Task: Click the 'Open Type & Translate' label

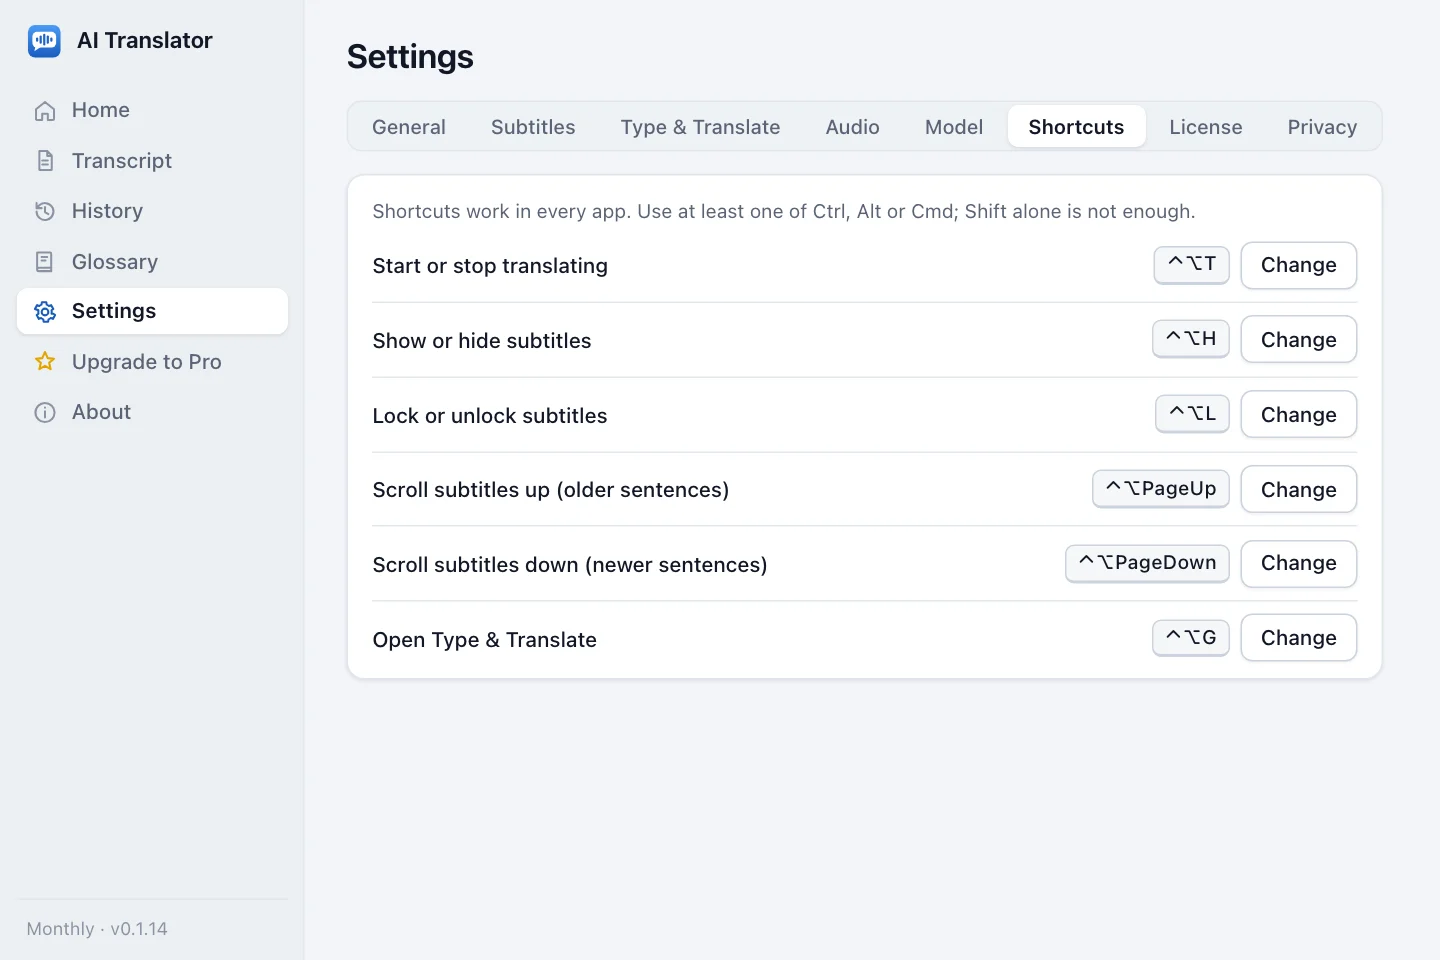Action: coord(485,640)
